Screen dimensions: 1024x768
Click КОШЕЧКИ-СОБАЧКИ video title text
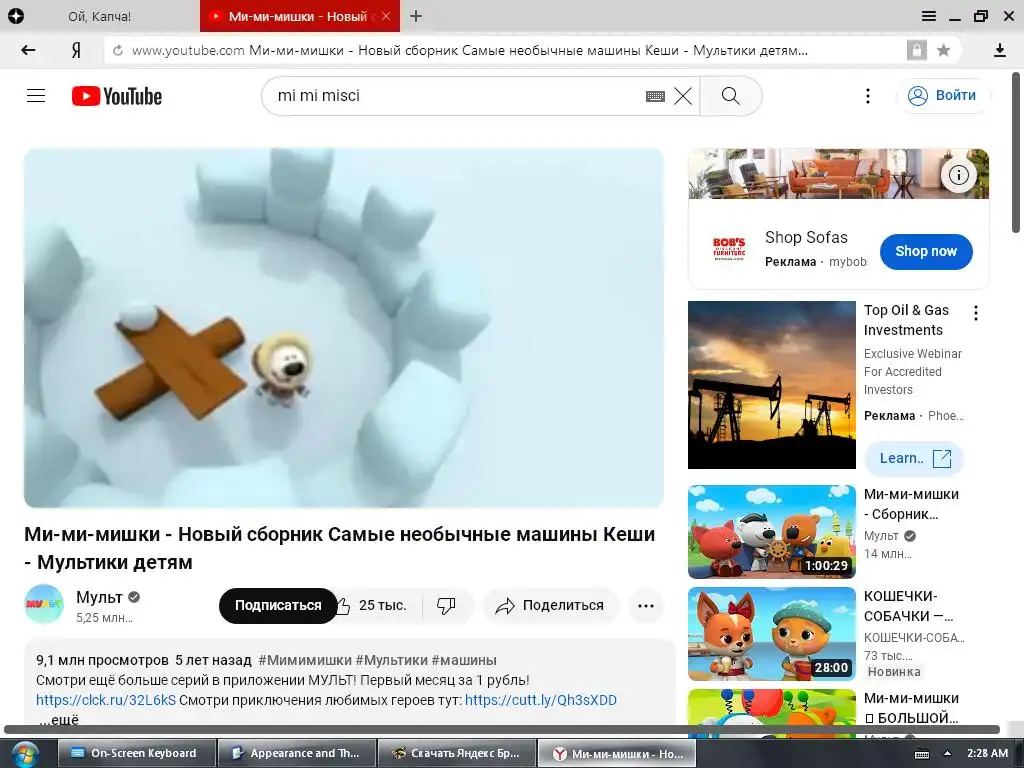point(909,606)
